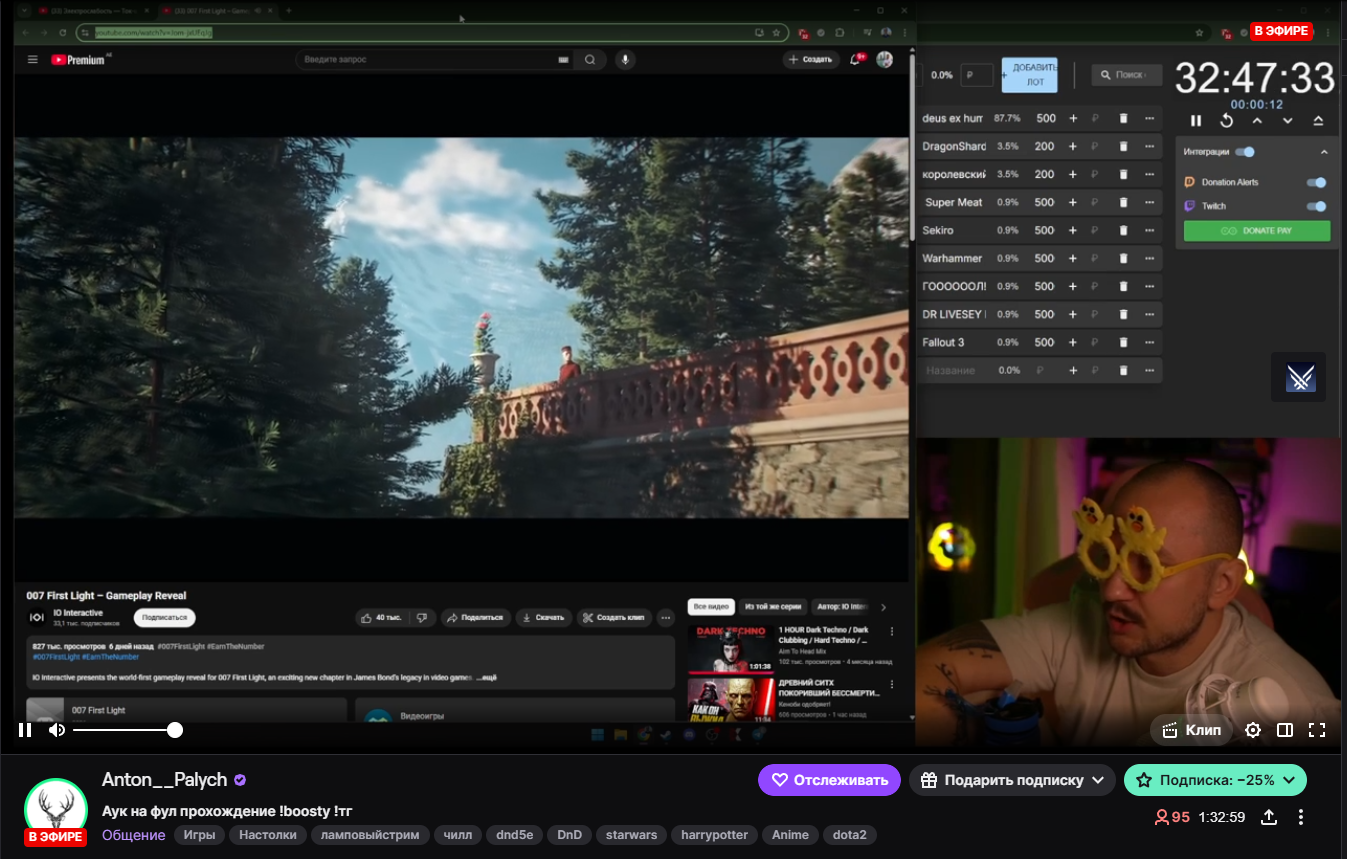1347x859 pixels.
Task: Click the Скачать button under the video
Action: [544, 618]
